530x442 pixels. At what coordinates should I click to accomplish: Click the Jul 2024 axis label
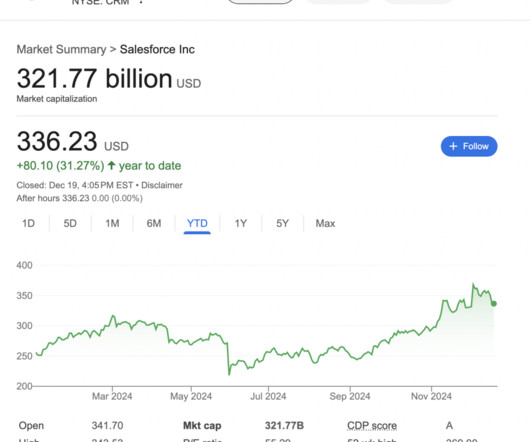268,396
